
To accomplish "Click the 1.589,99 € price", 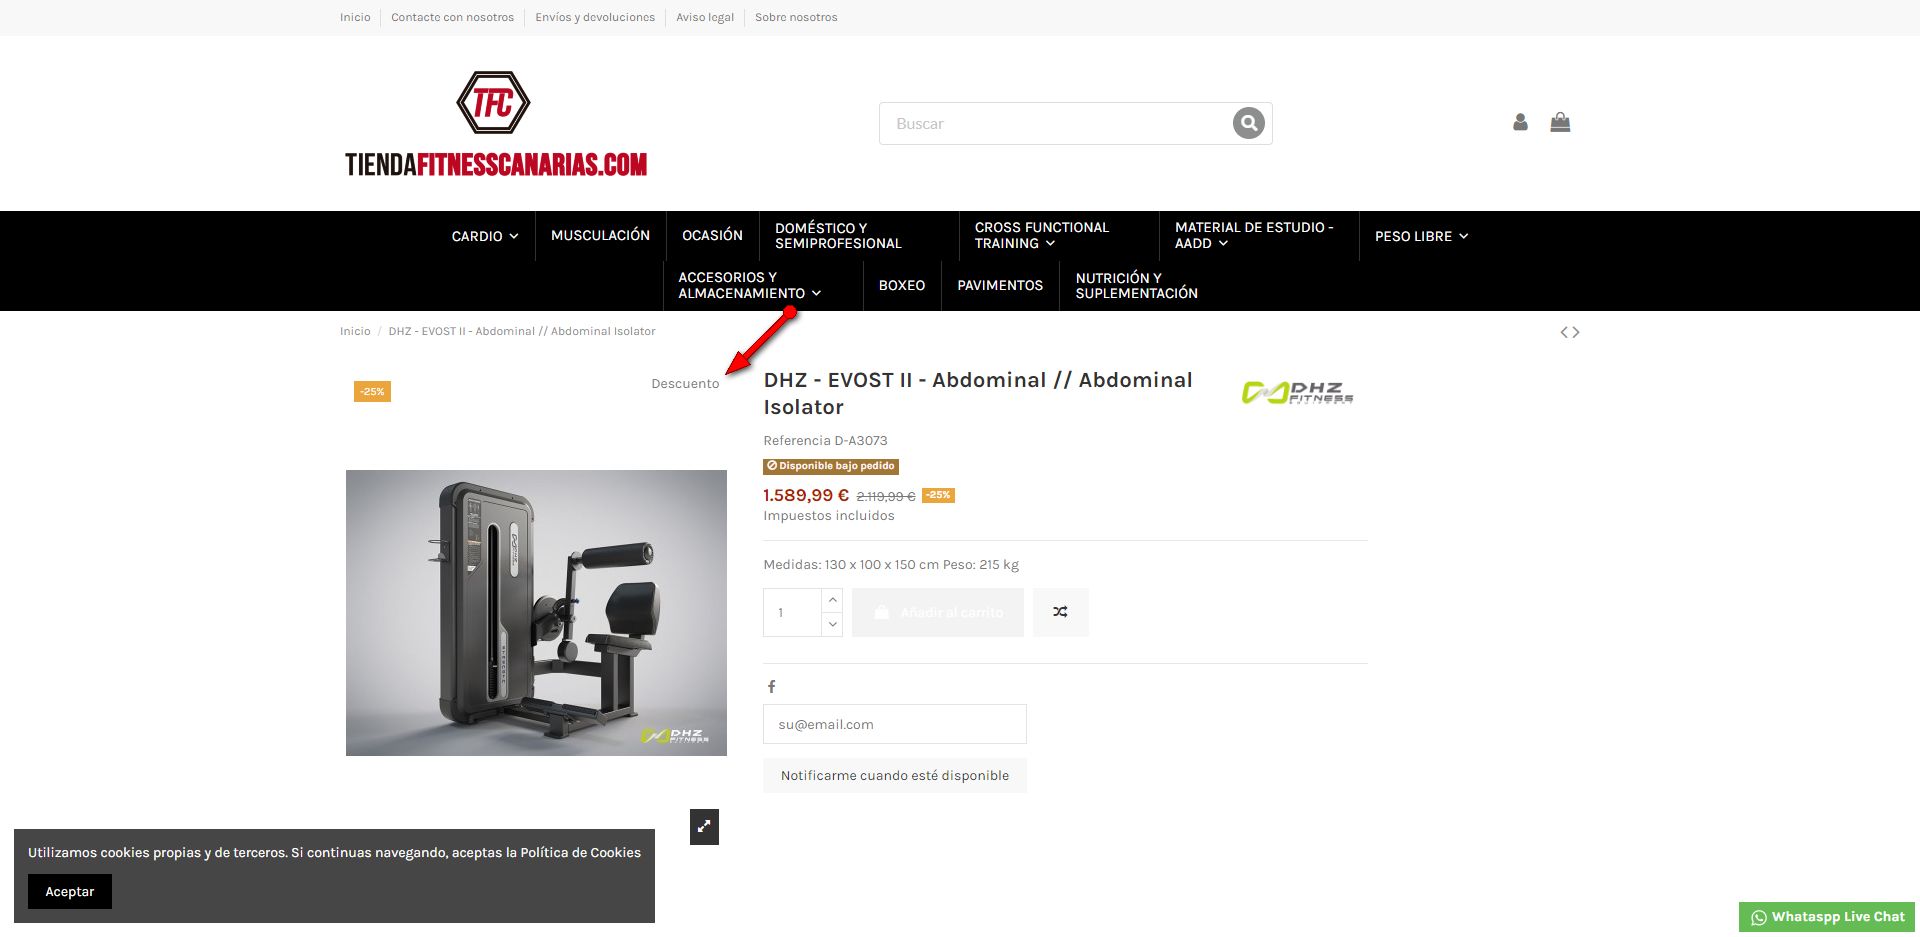I will [x=806, y=495].
